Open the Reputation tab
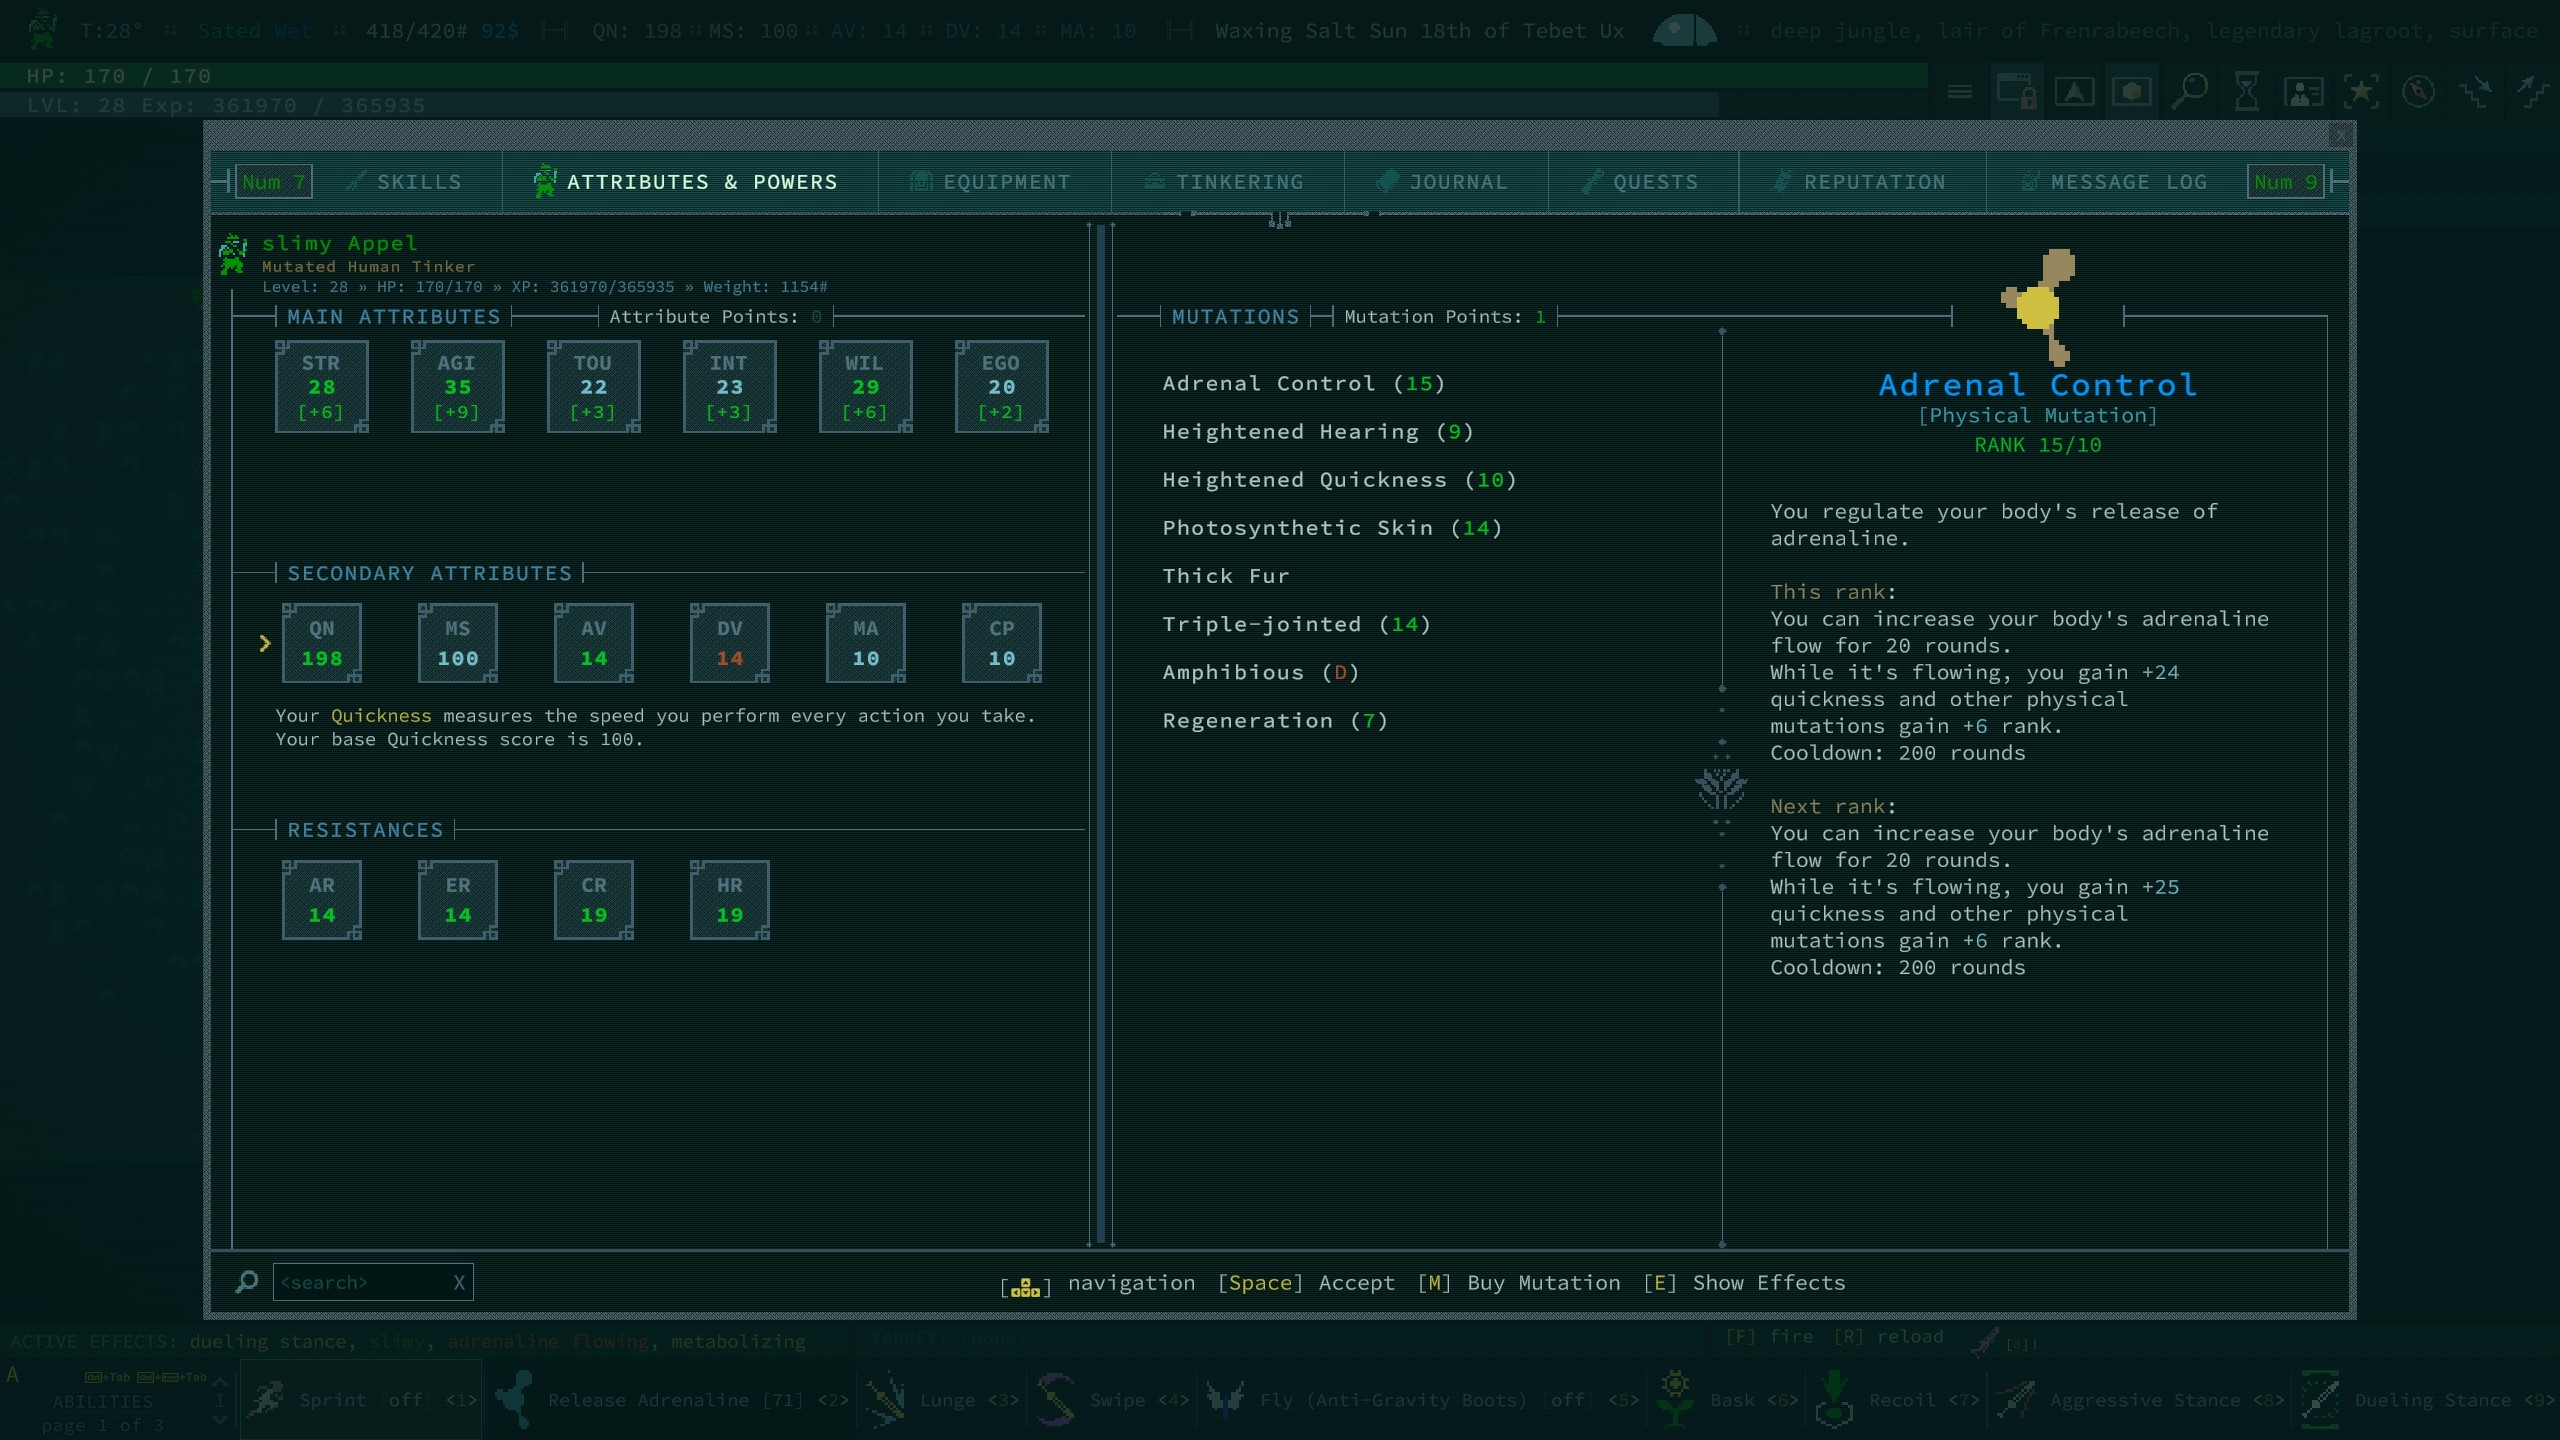The image size is (2560, 1440). click(1861, 182)
